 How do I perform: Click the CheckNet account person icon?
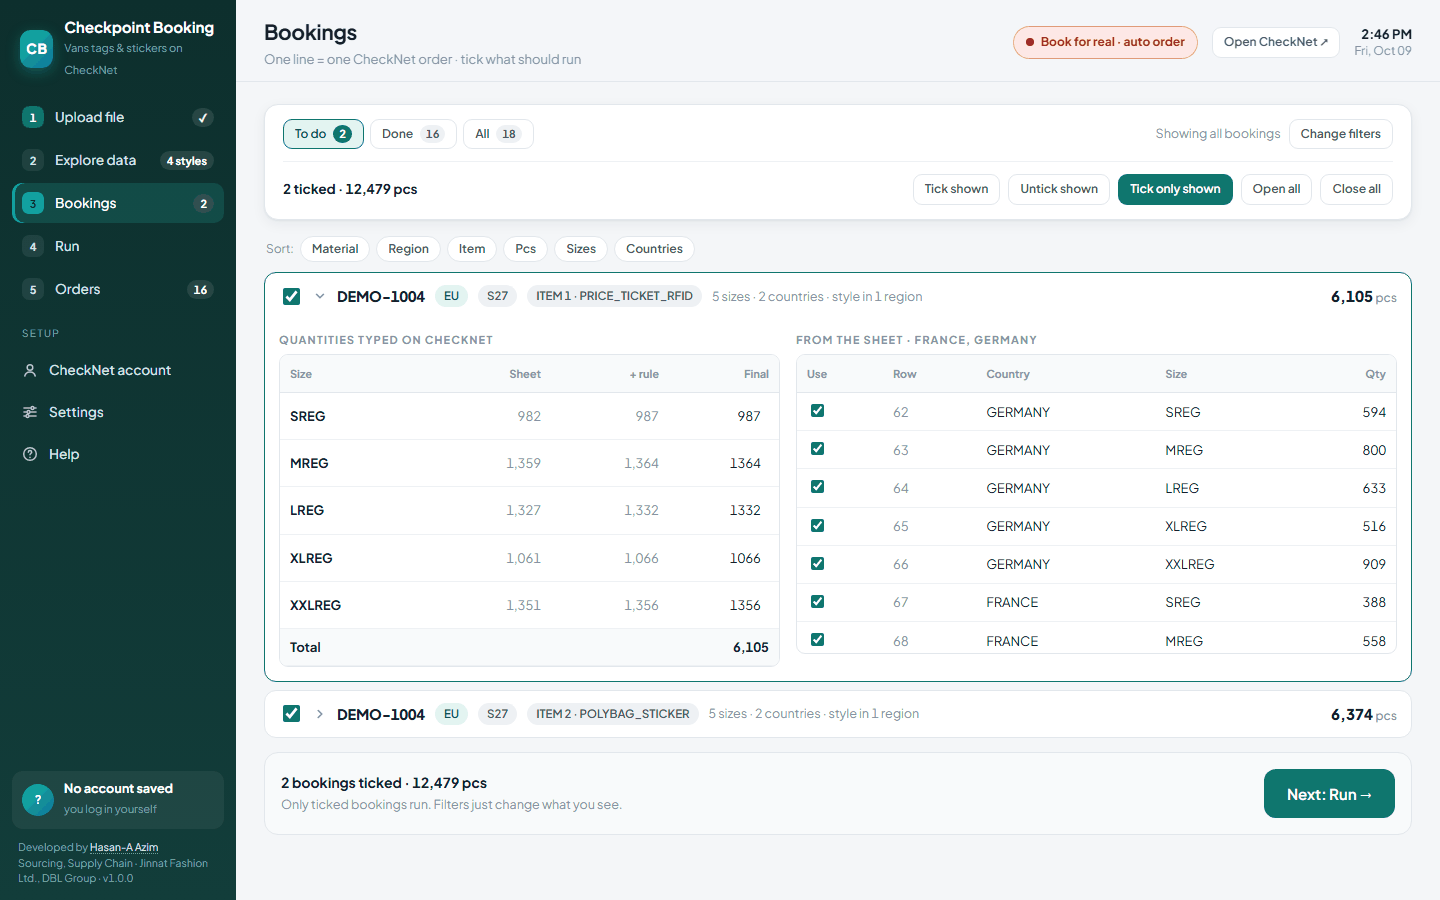click(30, 370)
